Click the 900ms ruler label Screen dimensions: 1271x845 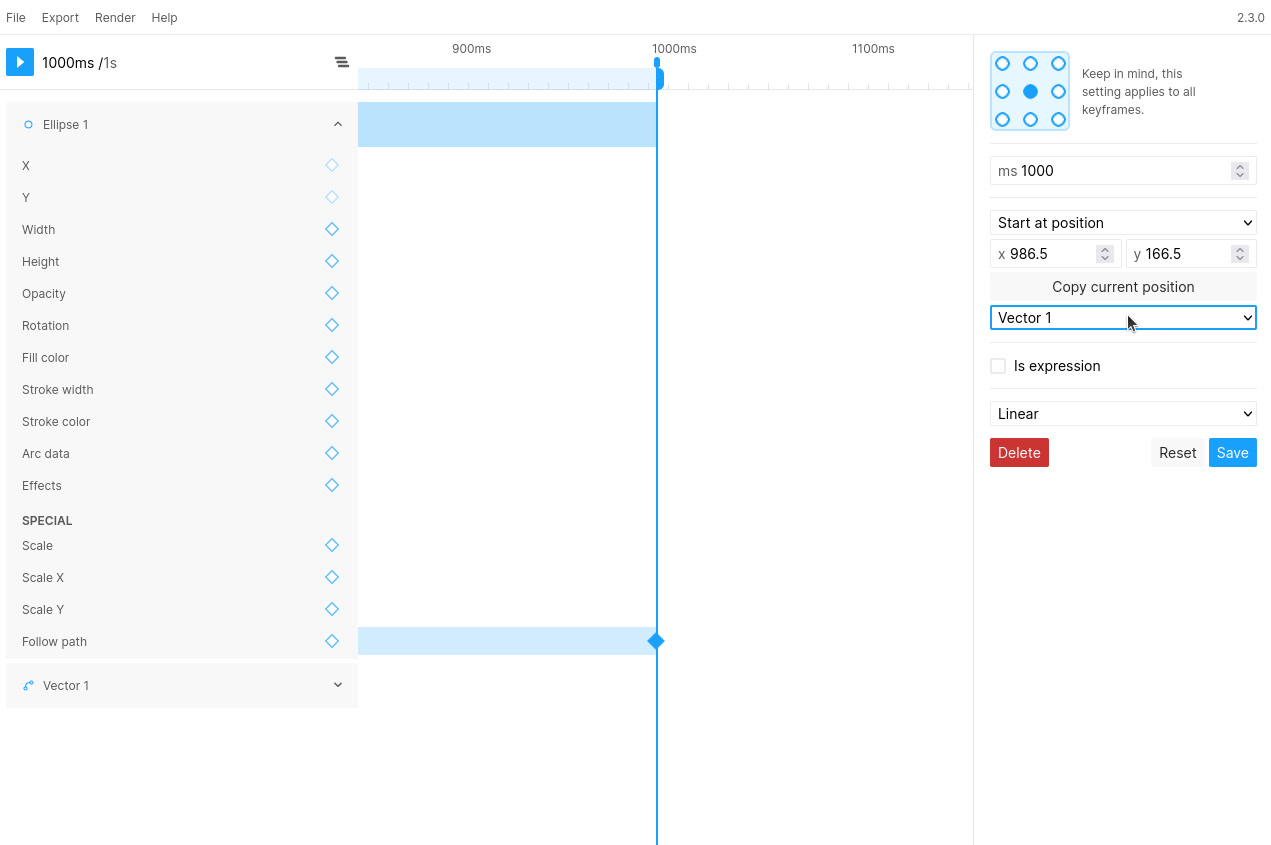471,49
